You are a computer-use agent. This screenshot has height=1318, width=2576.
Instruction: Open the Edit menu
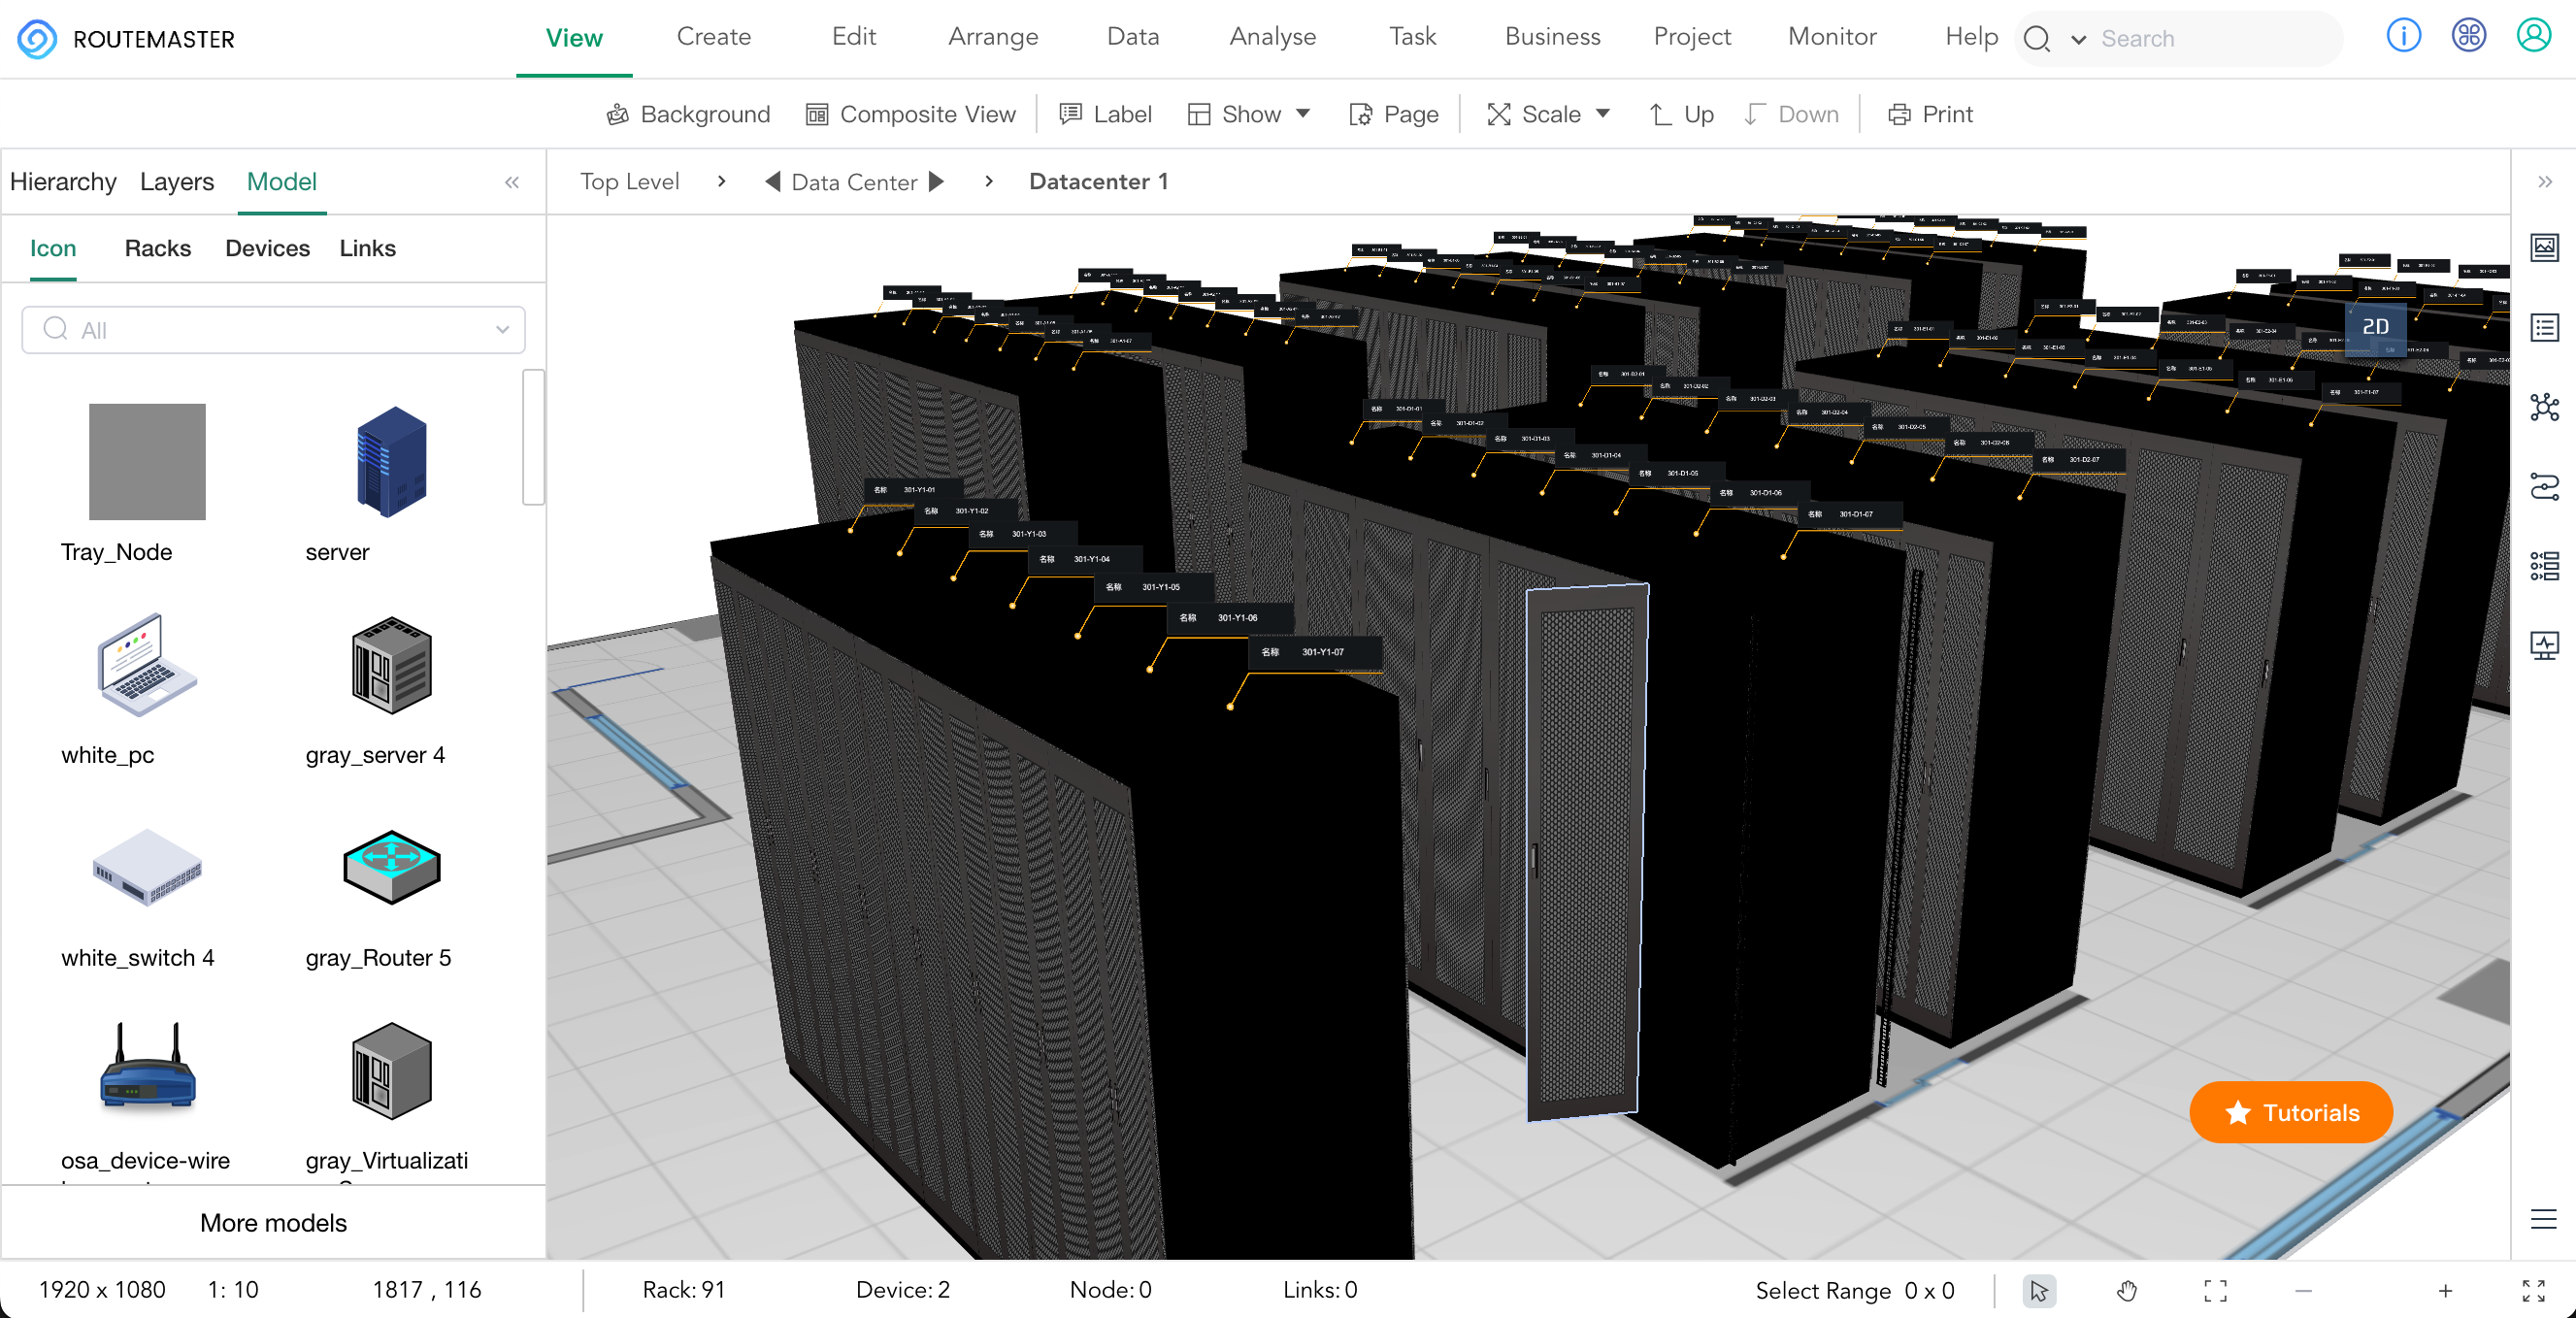[x=853, y=37]
